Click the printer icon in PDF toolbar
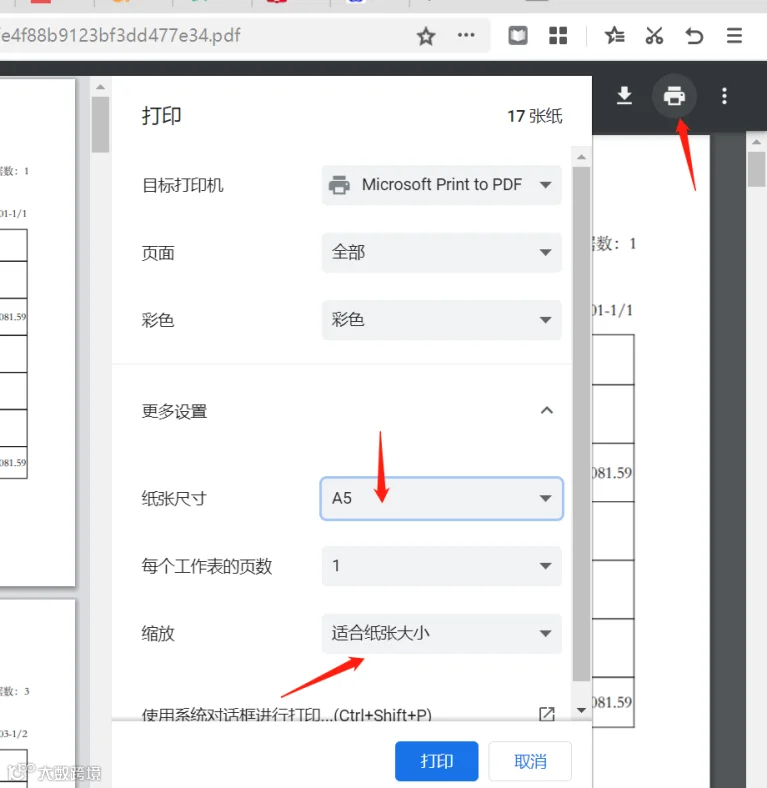 tap(674, 95)
